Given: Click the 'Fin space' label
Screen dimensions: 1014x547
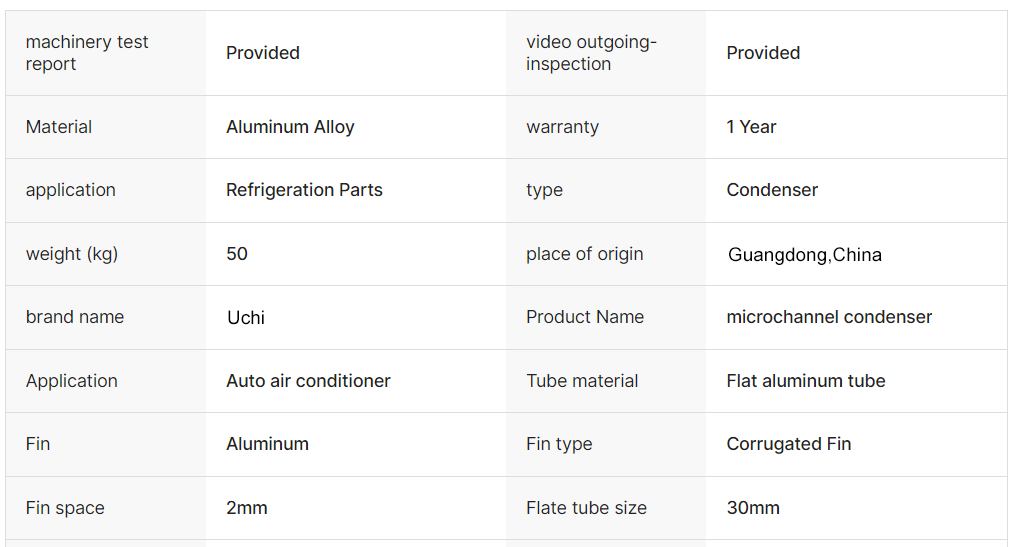Looking at the screenshot, I should pos(65,508).
